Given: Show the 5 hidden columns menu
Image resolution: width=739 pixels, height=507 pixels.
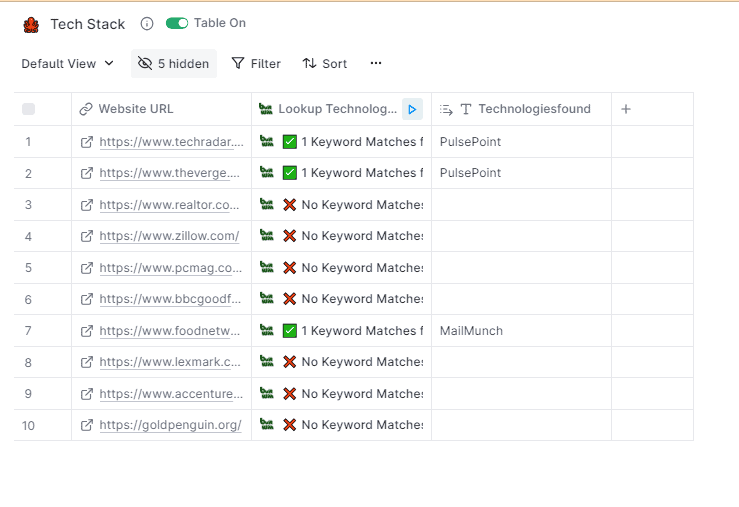Looking at the screenshot, I should point(174,64).
